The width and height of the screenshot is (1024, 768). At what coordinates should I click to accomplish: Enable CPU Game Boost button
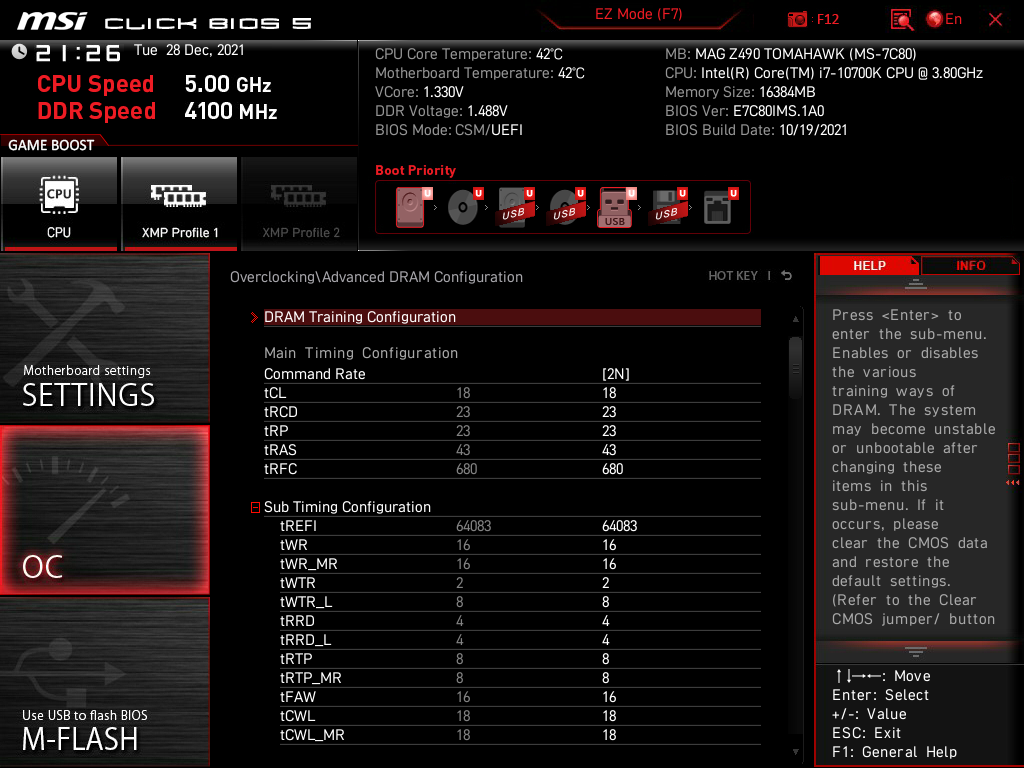tap(59, 203)
